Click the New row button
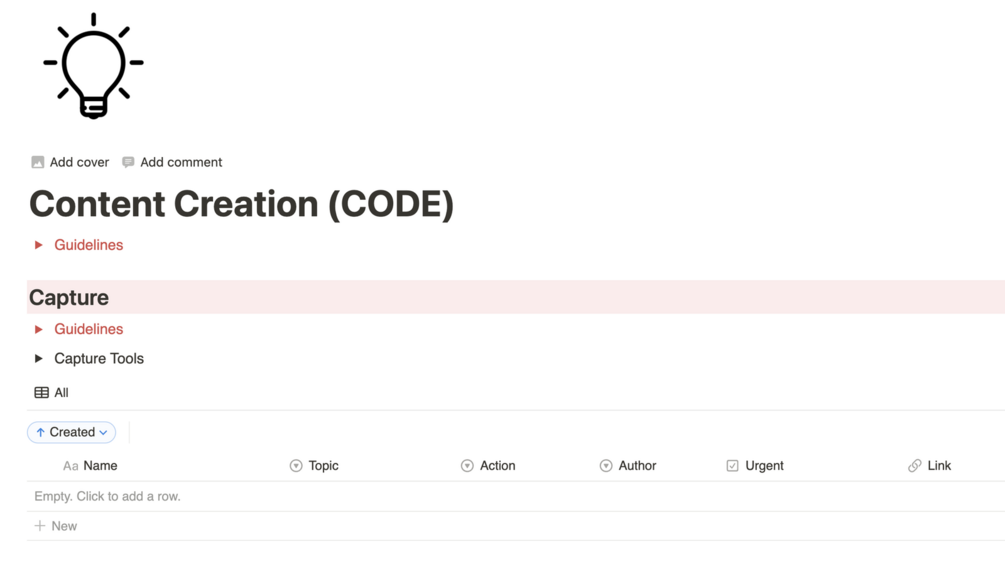The image size is (1005, 564). pyautogui.click(x=56, y=526)
